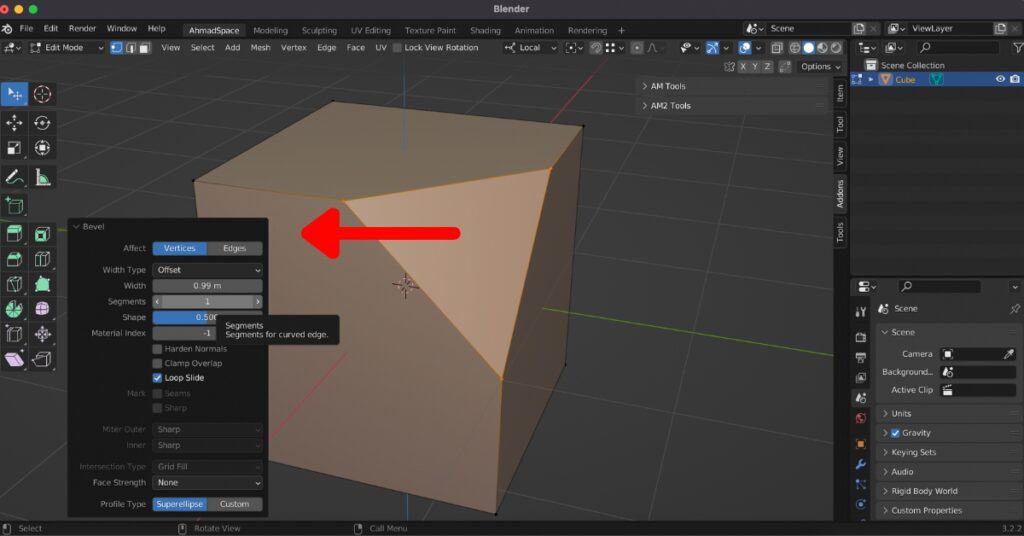
Task: Open the Width Type dropdown
Action: 208,270
